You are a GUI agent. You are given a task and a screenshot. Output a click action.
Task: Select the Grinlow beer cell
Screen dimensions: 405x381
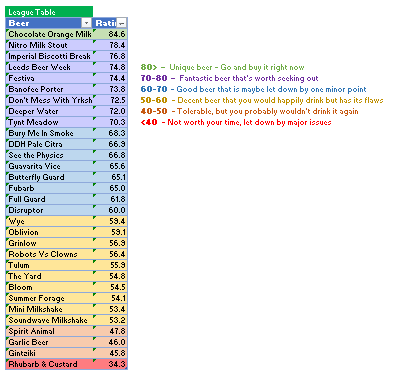tap(50, 243)
